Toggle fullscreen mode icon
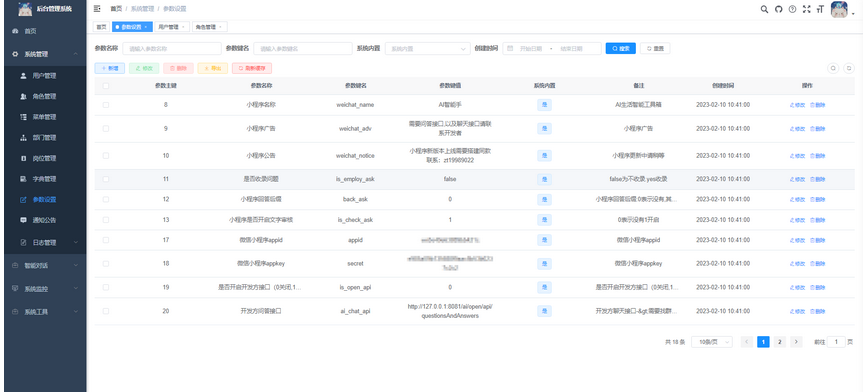864x392 pixels. tap(807, 9)
